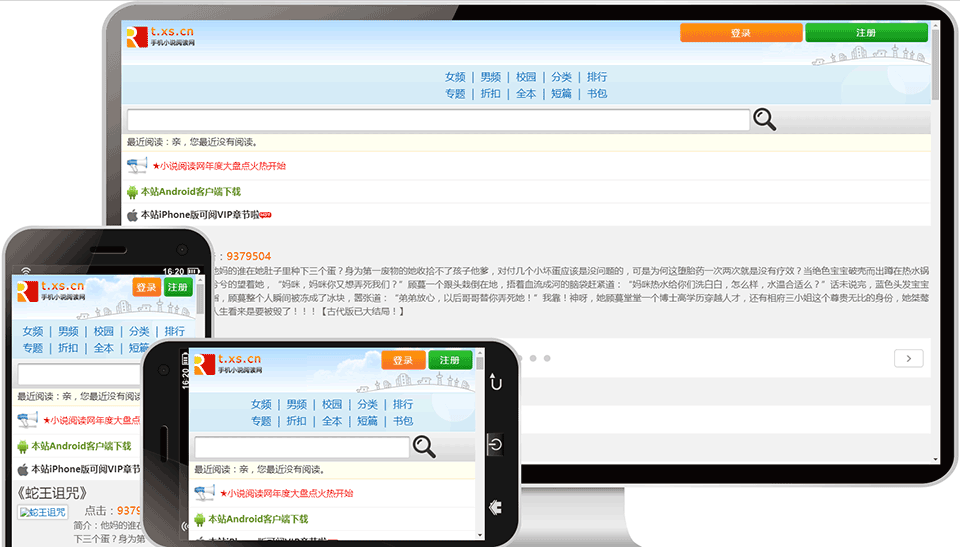Tap 排行 on the landscape phone
The image size is (960, 547).
click(x=403, y=404)
